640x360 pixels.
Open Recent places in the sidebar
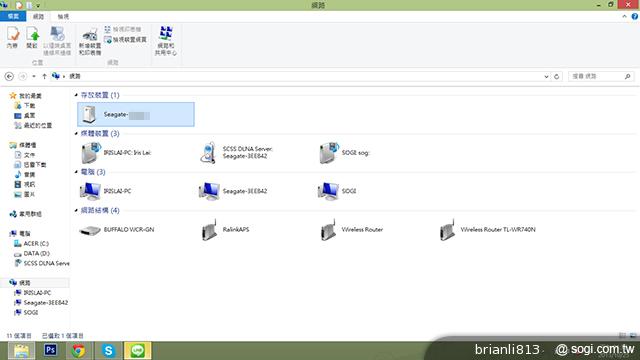pos(33,125)
